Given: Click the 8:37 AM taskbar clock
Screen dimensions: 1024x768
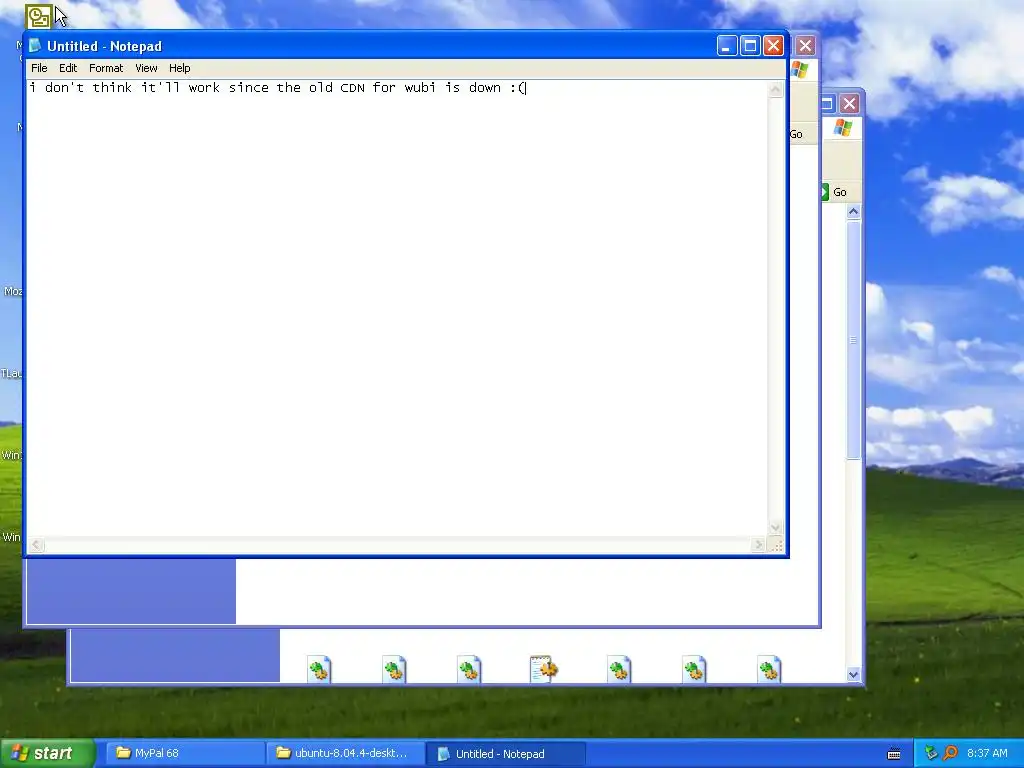Looking at the screenshot, I should tap(987, 753).
